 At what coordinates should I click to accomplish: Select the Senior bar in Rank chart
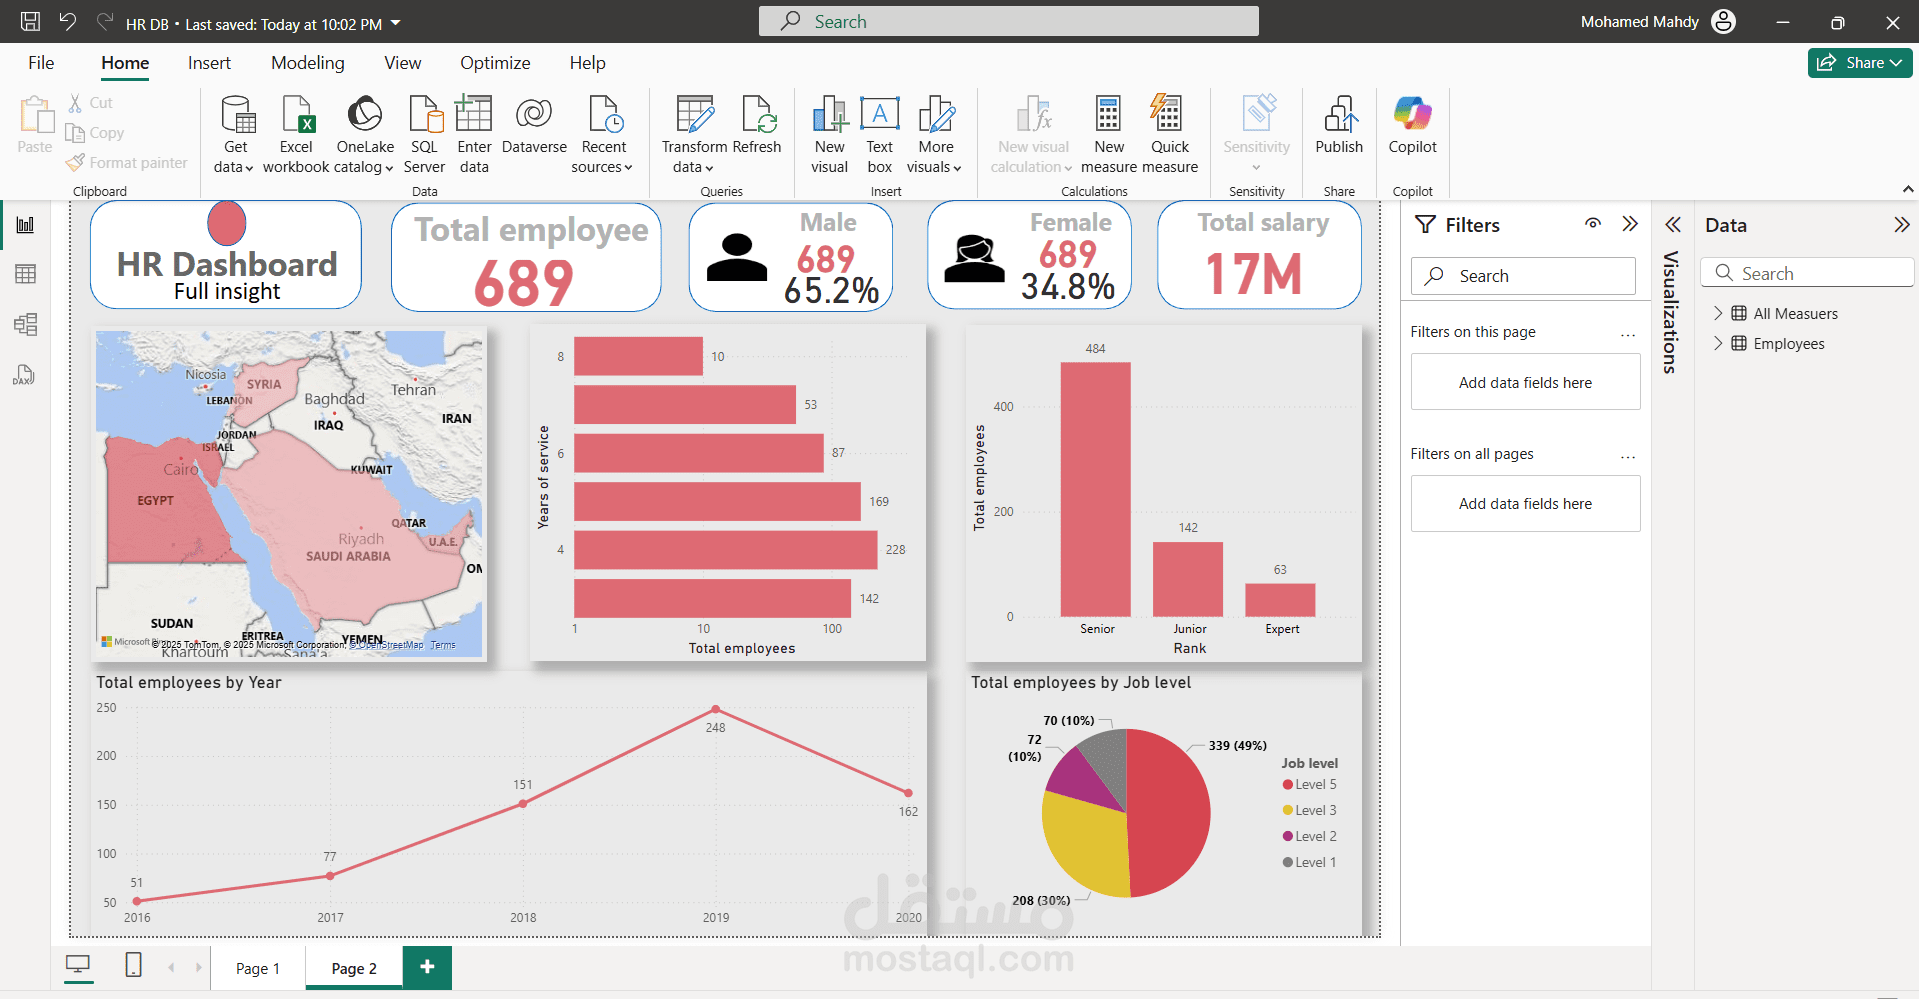click(x=1095, y=489)
